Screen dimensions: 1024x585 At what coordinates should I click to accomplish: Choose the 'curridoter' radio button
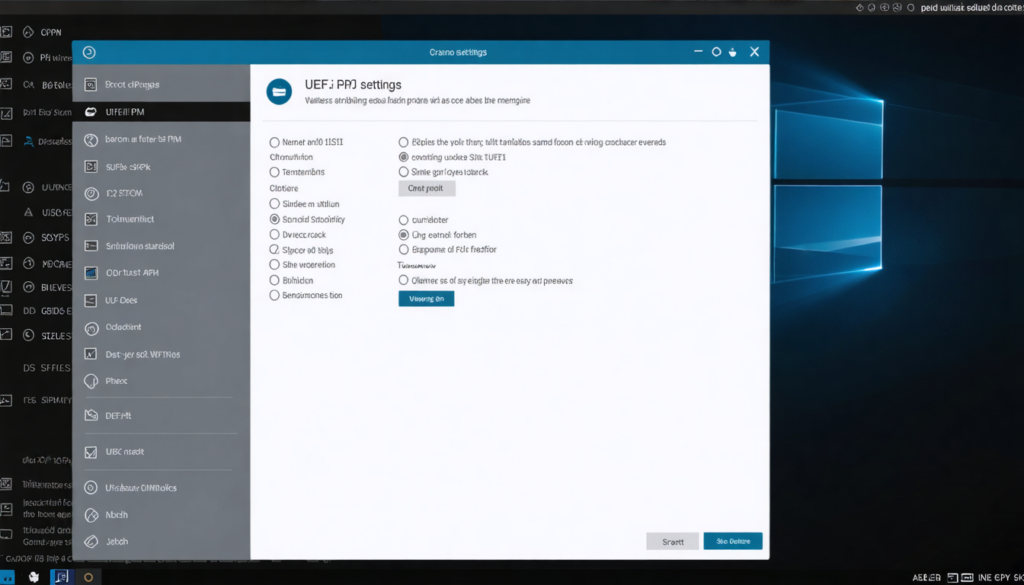tap(404, 220)
